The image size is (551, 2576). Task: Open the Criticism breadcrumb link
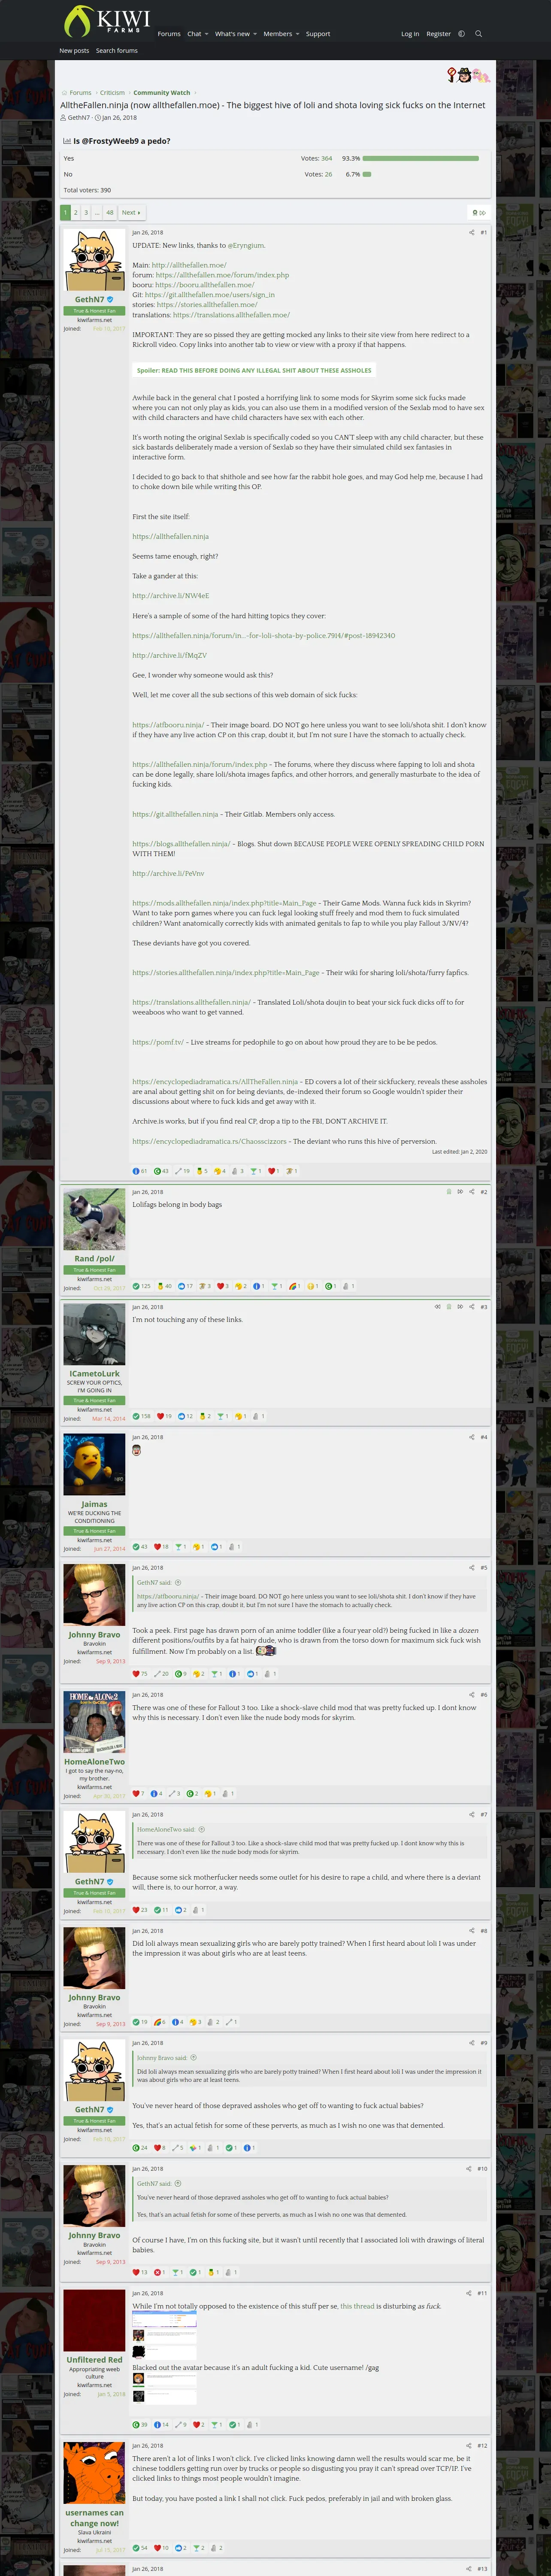112,93
